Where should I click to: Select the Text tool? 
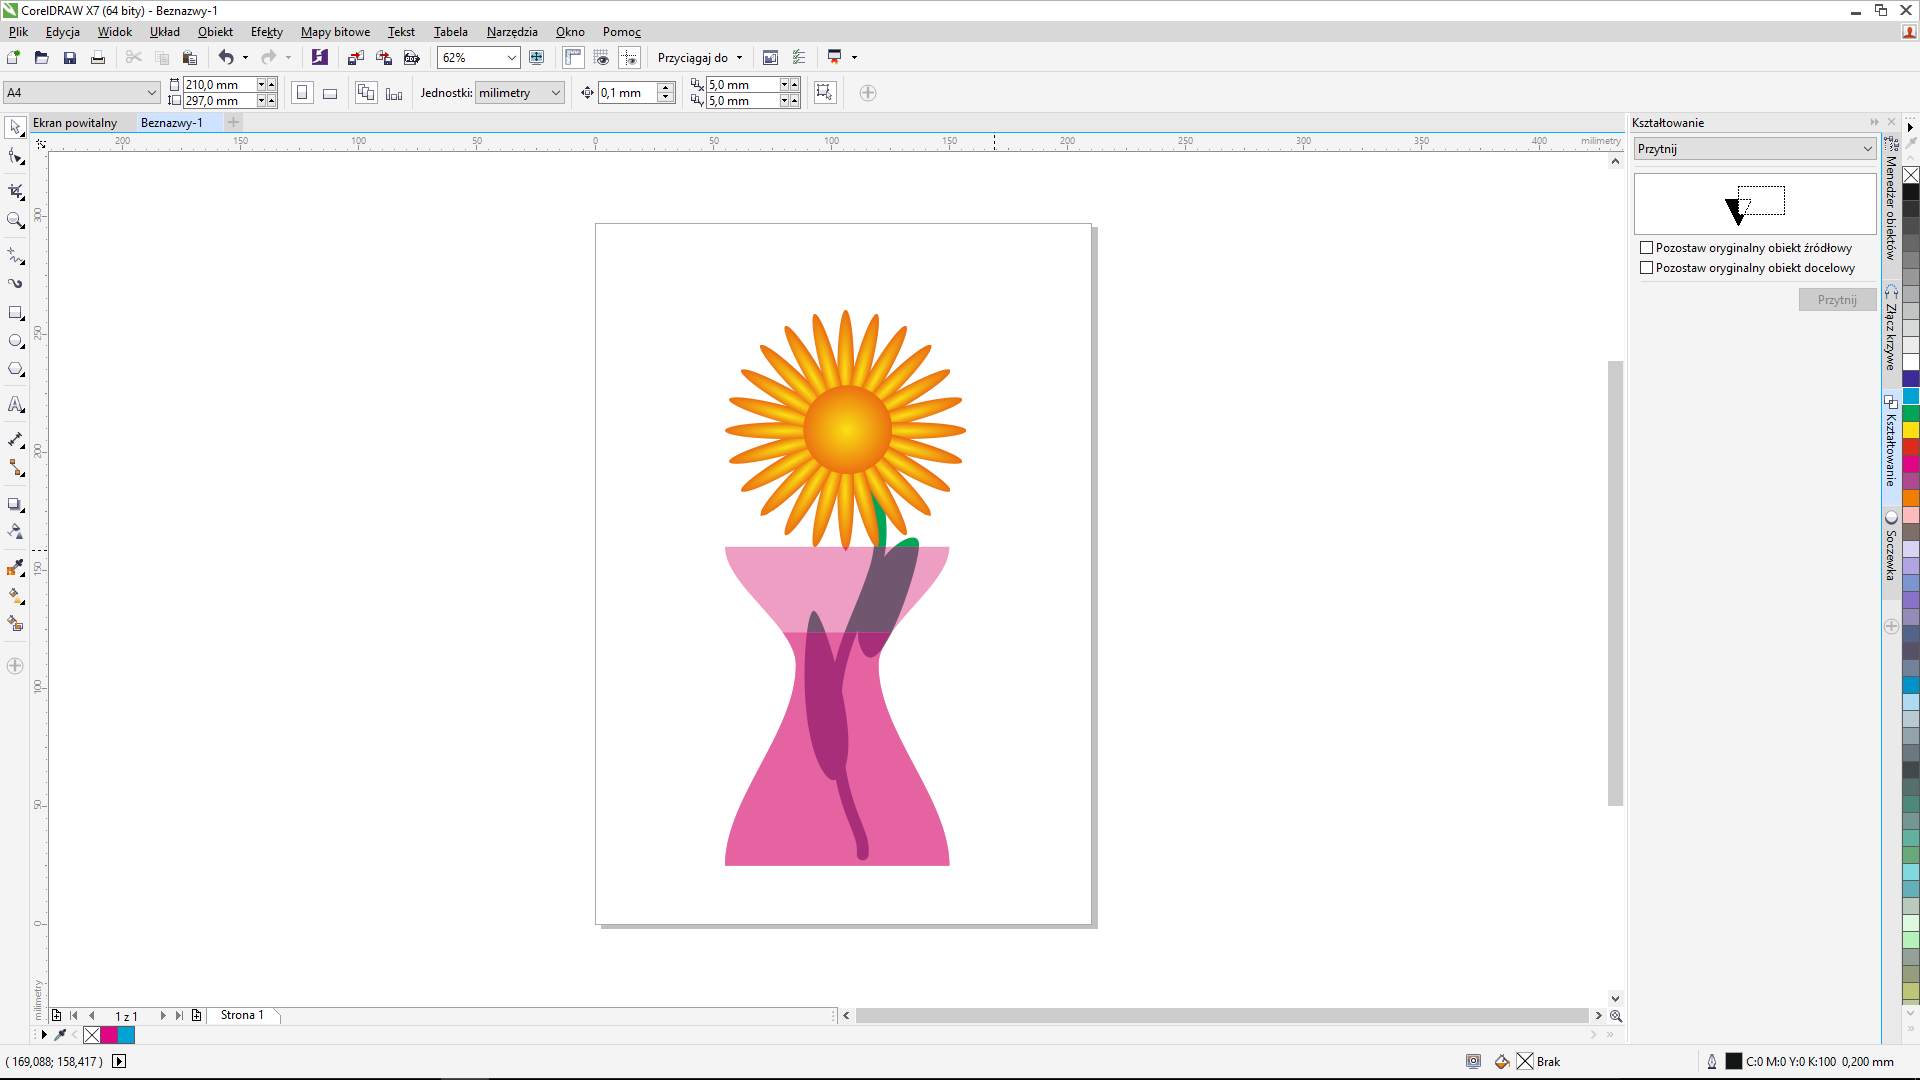pos(15,405)
